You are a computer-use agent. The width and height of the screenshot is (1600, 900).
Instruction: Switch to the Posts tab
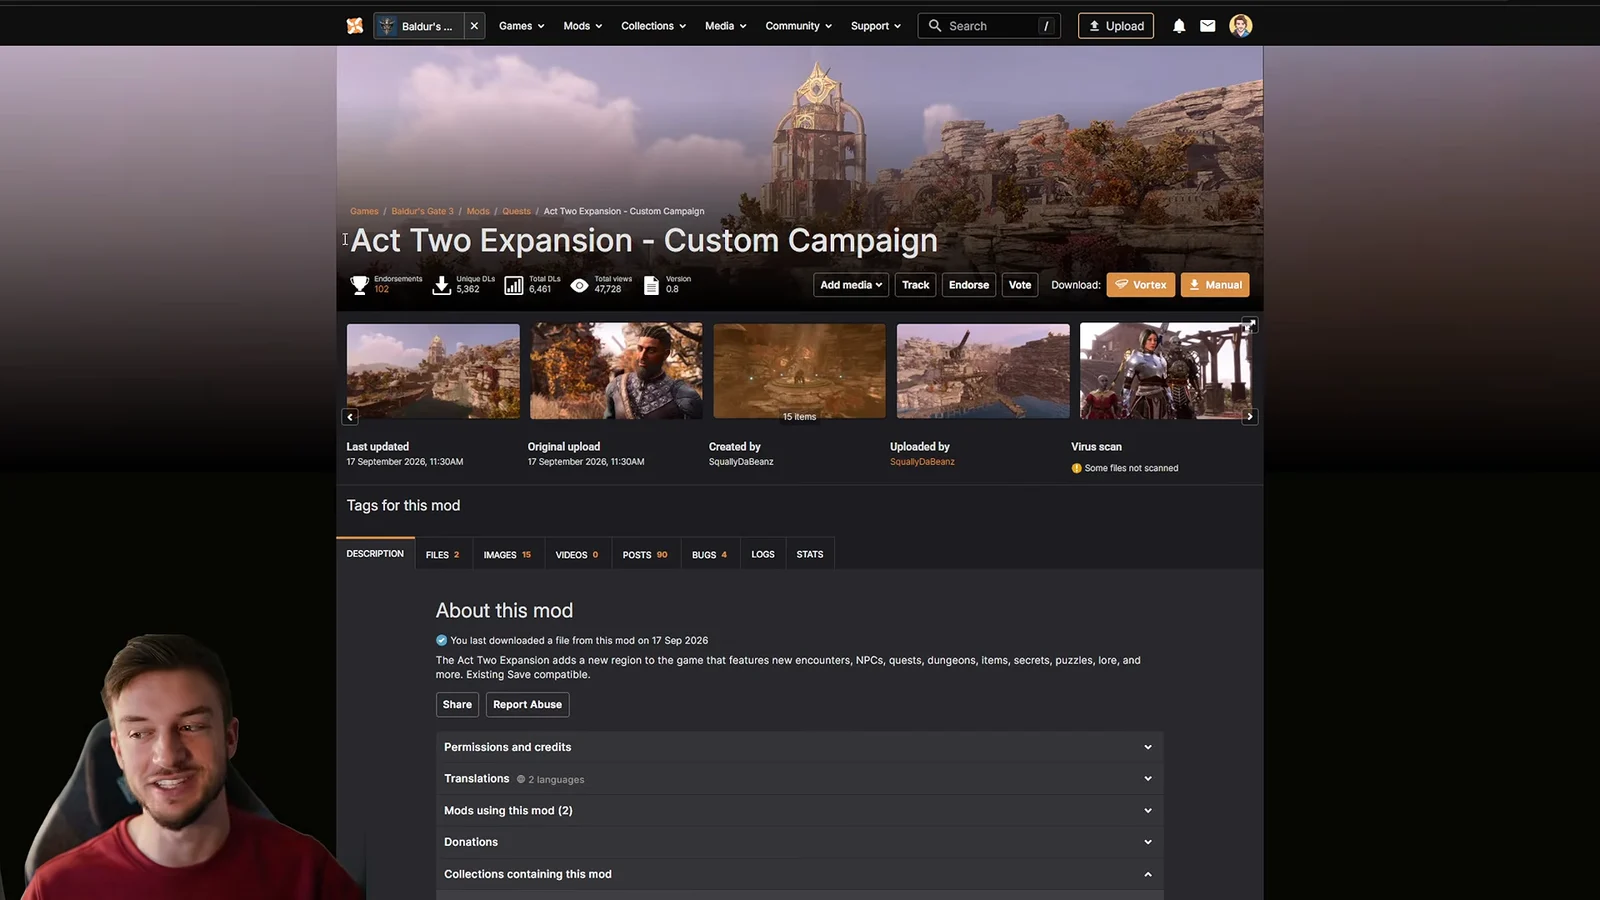645,554
